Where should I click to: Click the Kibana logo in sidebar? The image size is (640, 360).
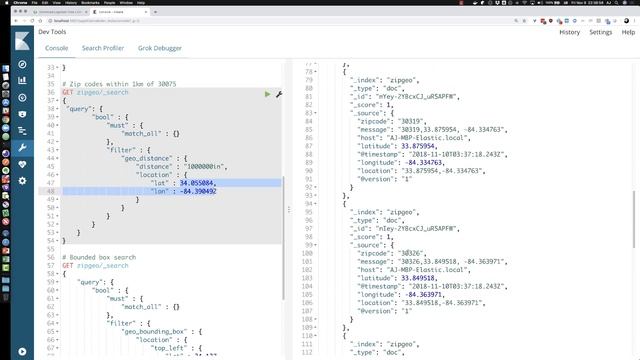pyautogui.click(x=22, y=41)
